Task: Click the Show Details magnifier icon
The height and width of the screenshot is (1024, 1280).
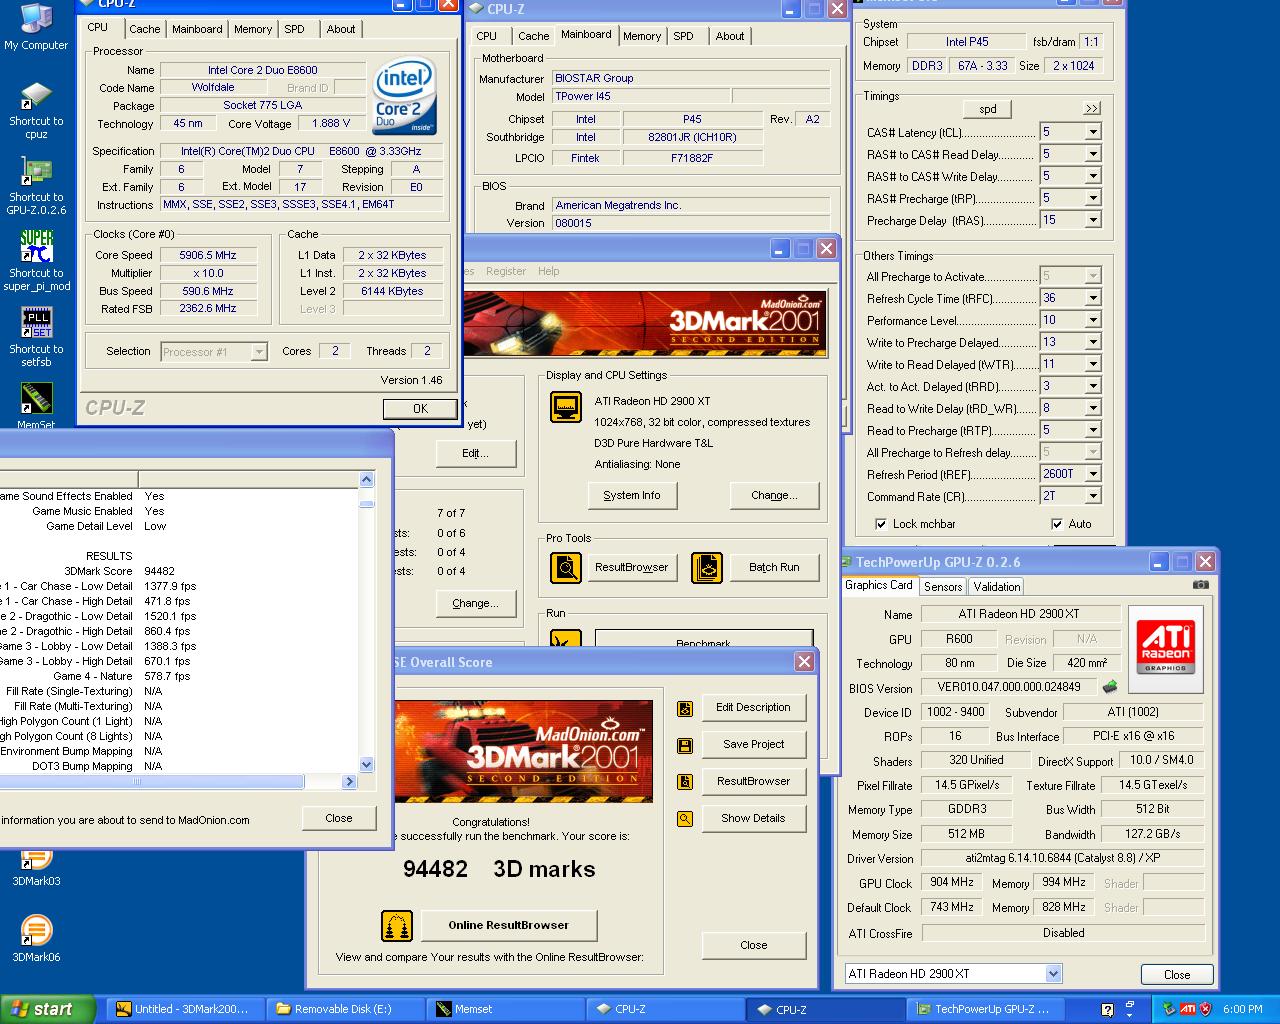Action: click(x=685, y=819)
